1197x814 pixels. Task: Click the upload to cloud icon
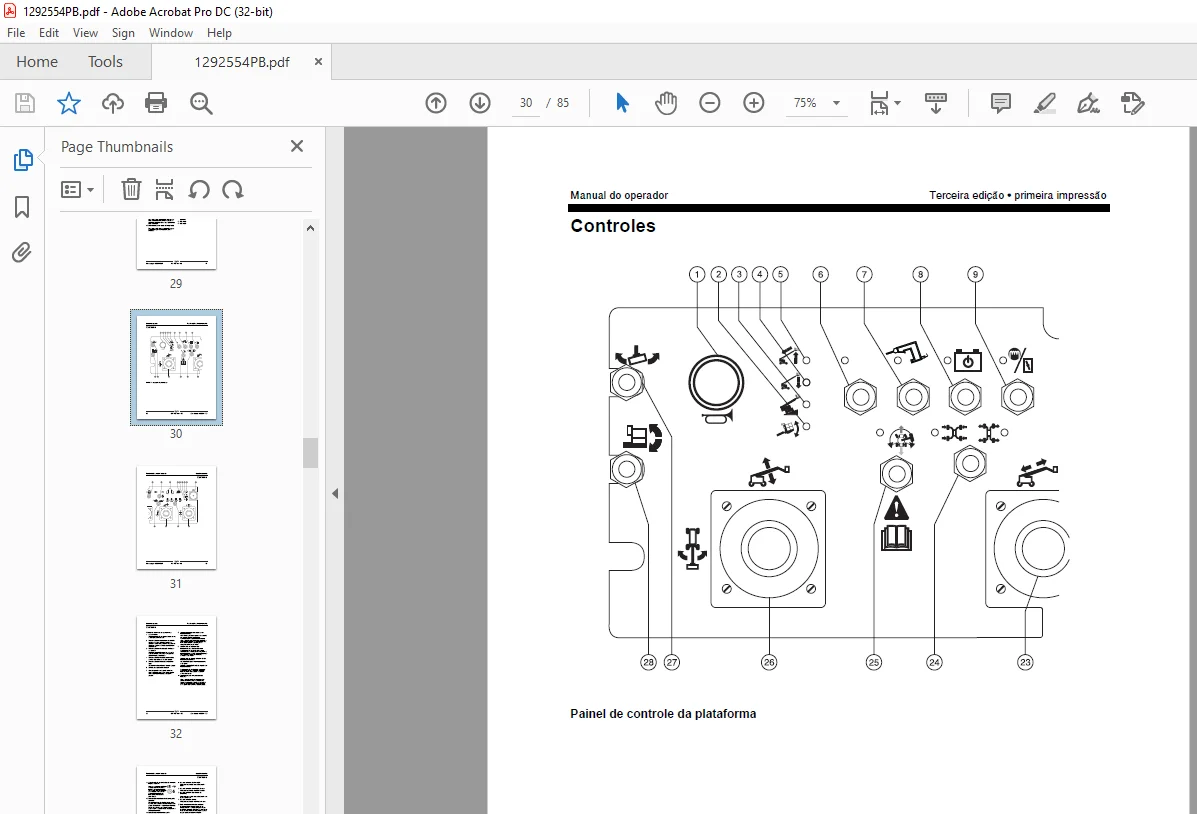[113, 103]
